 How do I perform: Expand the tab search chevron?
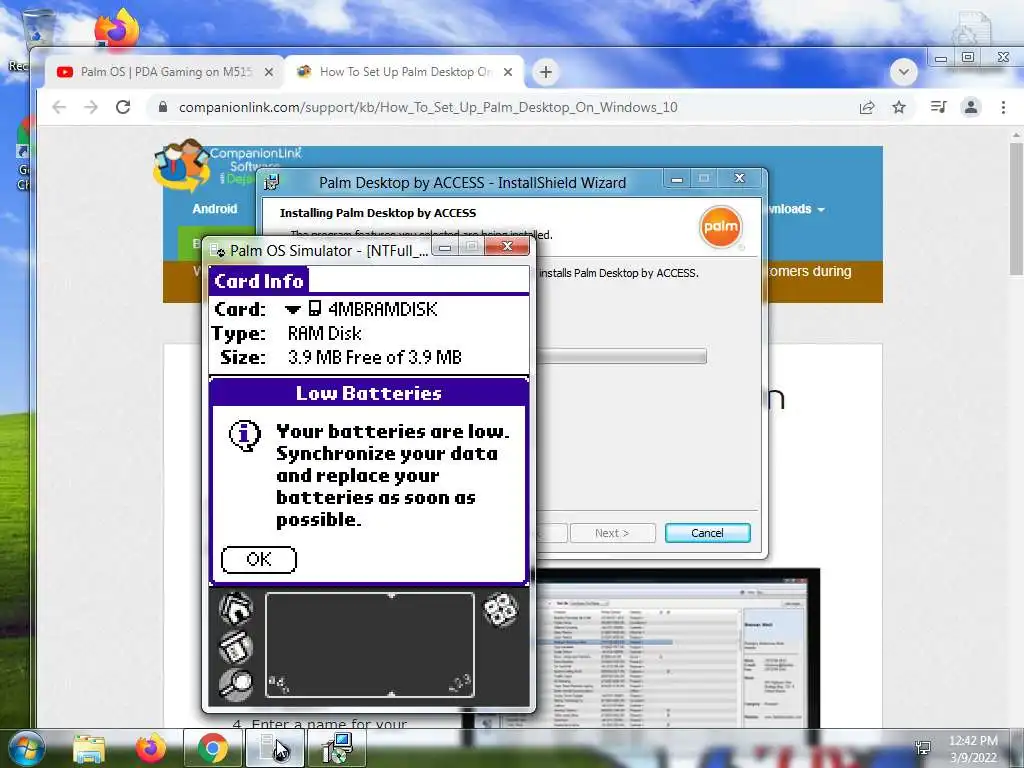[904, 72]
